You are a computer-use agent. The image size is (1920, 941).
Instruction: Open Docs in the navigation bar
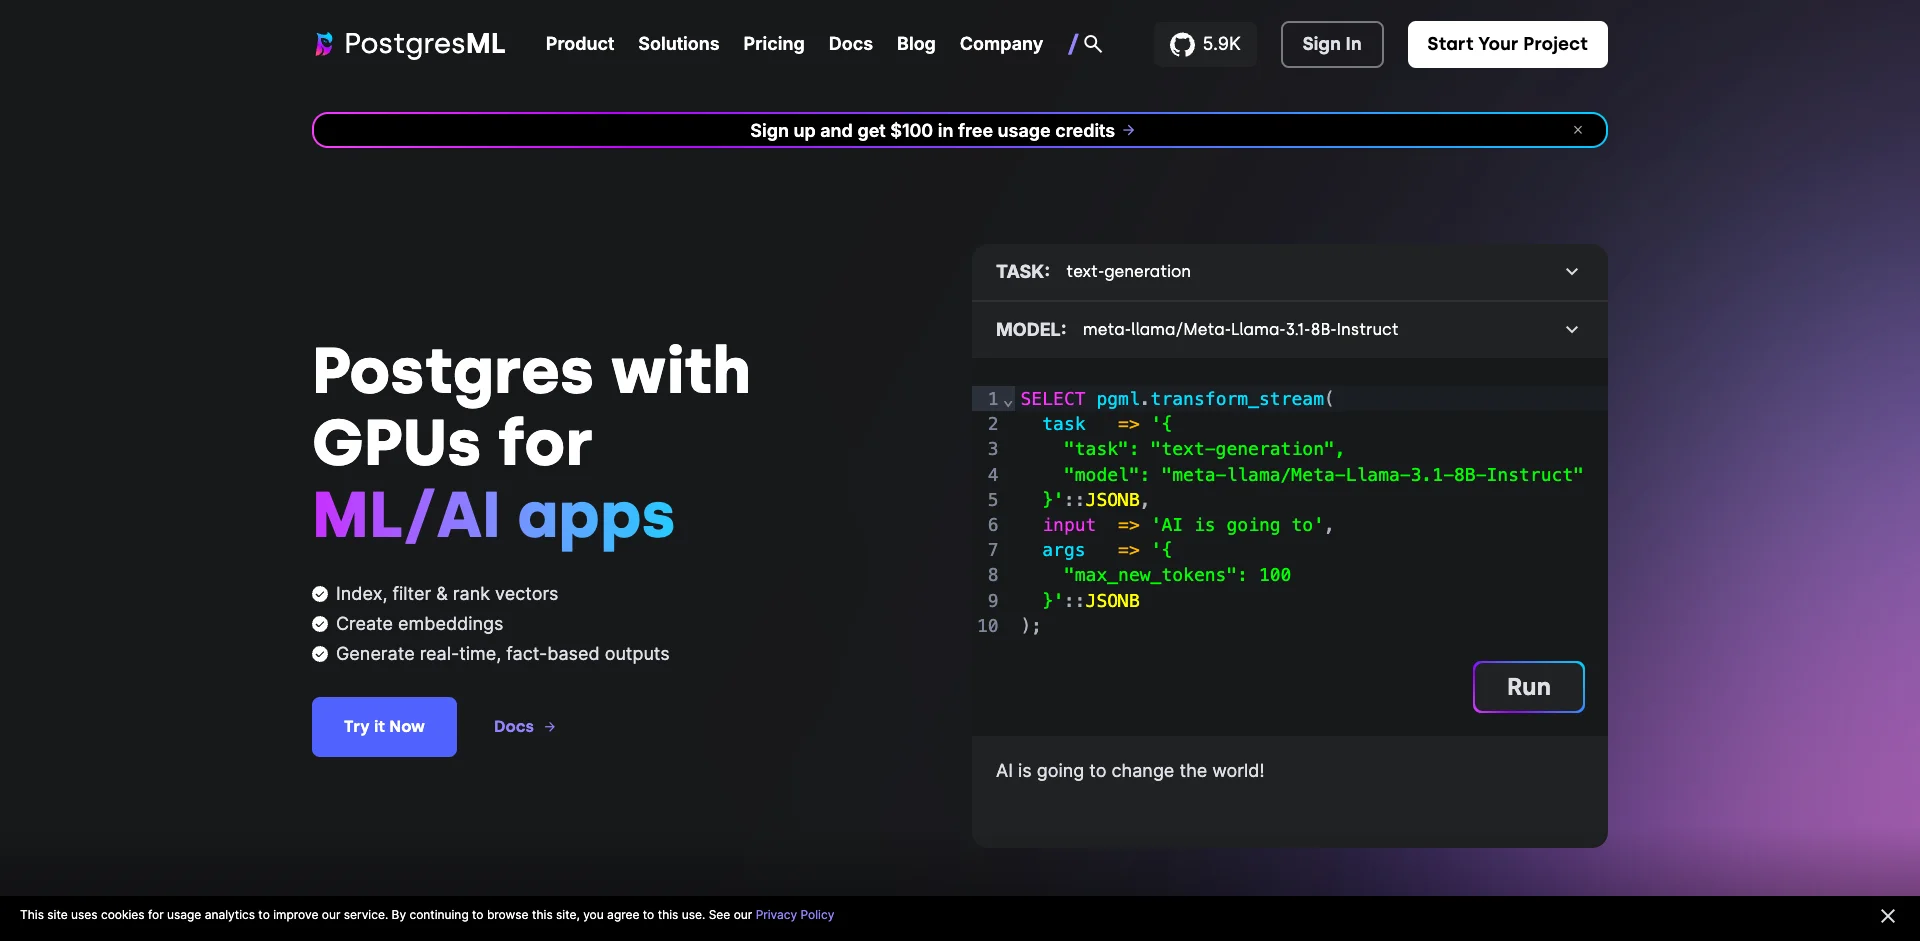pos(851,44)
